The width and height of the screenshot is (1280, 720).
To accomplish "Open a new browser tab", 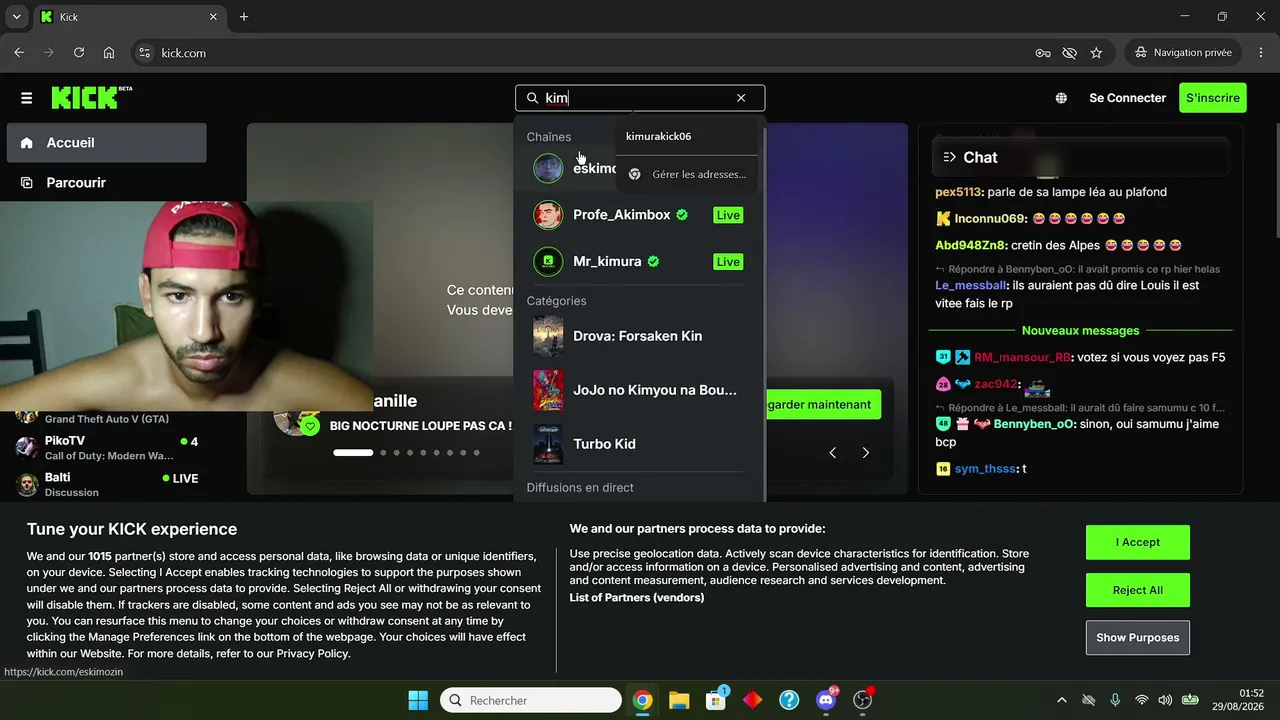I will click(x=244, y=17).
